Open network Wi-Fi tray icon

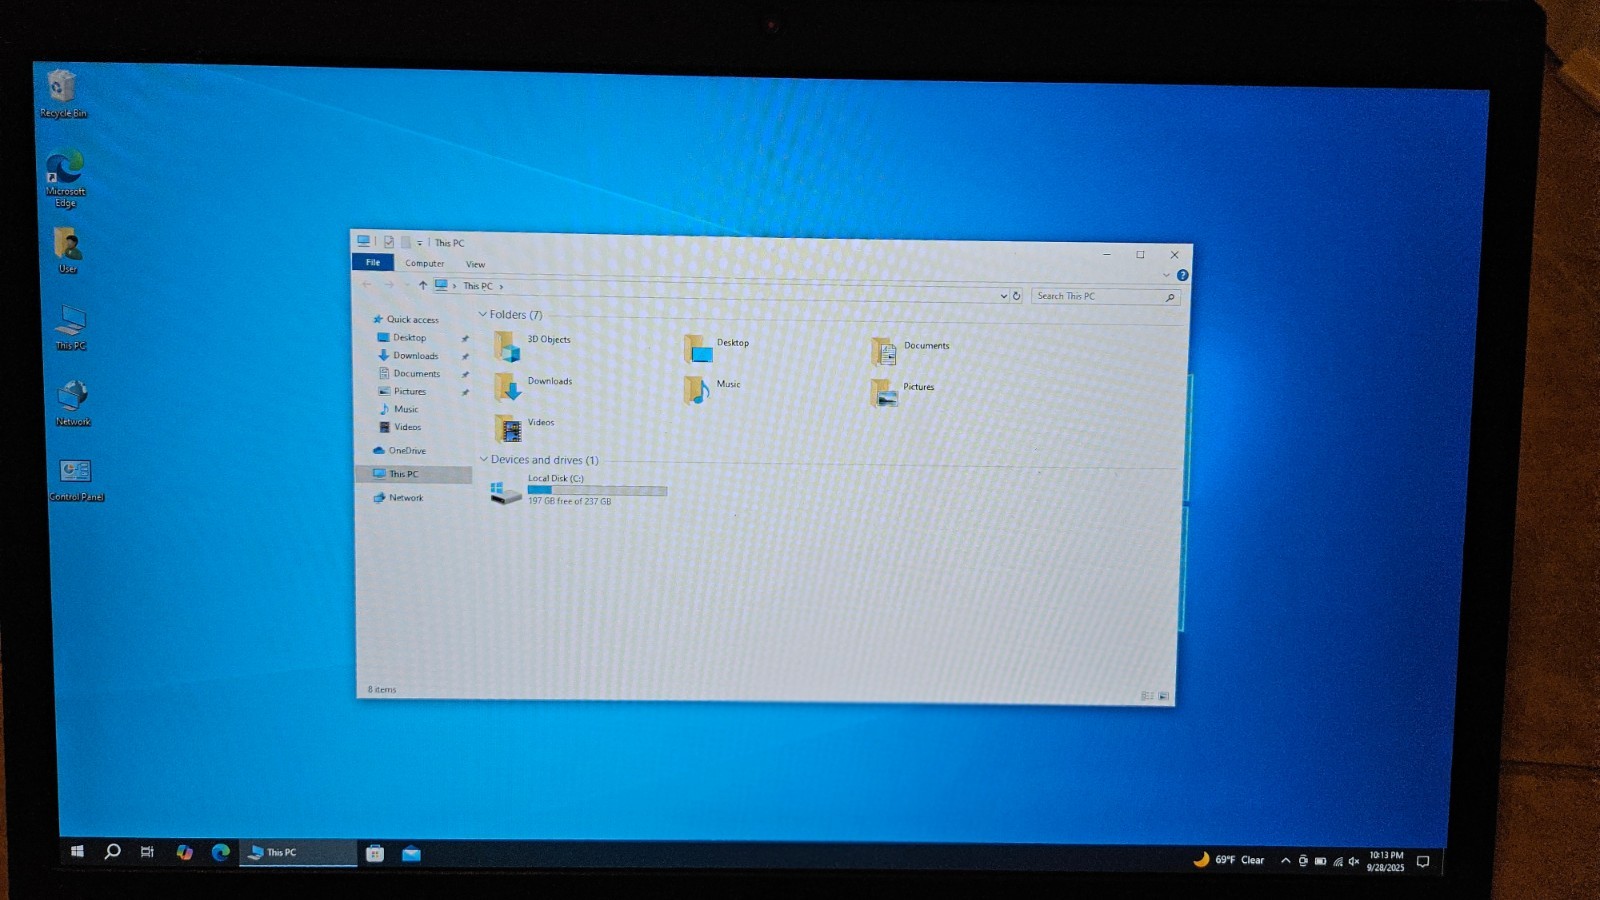1338,861
